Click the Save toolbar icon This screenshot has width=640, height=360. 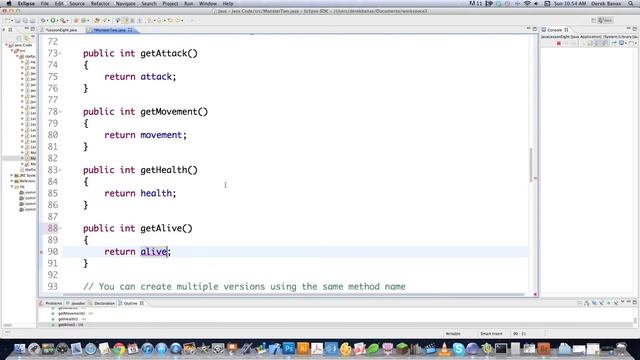coord(18,20)
